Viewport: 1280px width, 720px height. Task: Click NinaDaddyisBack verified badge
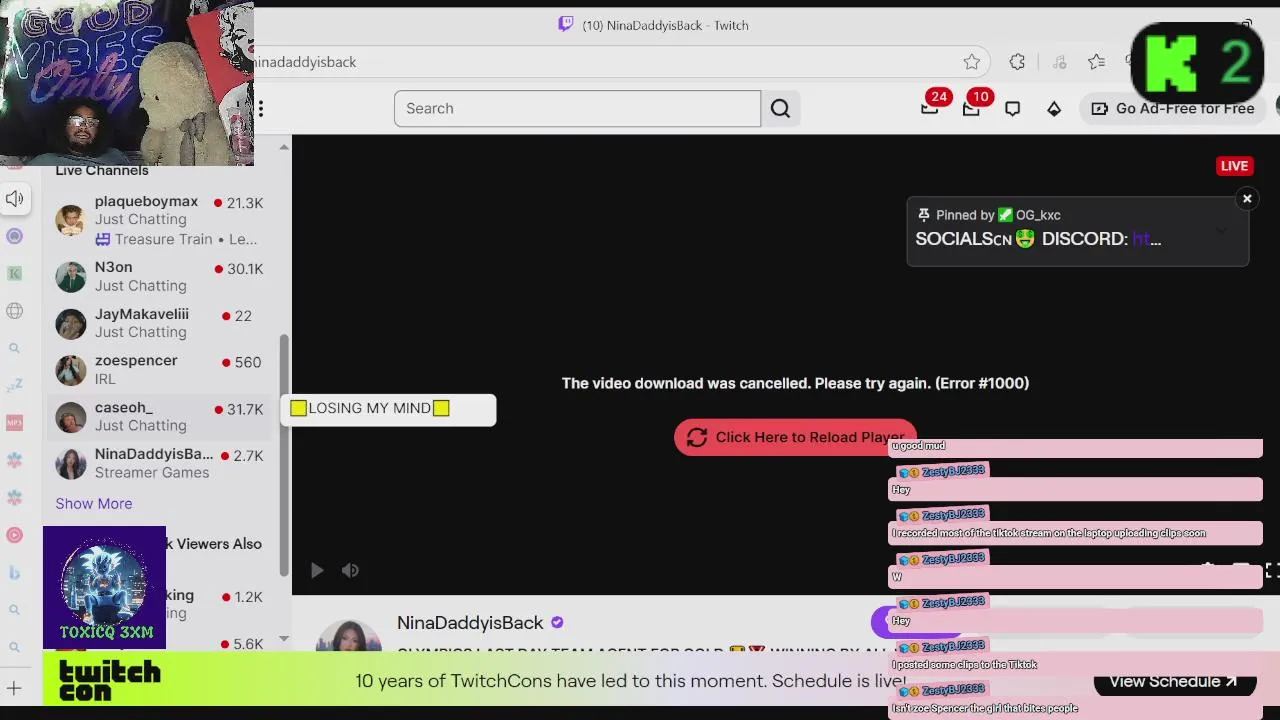coord(557,622)
